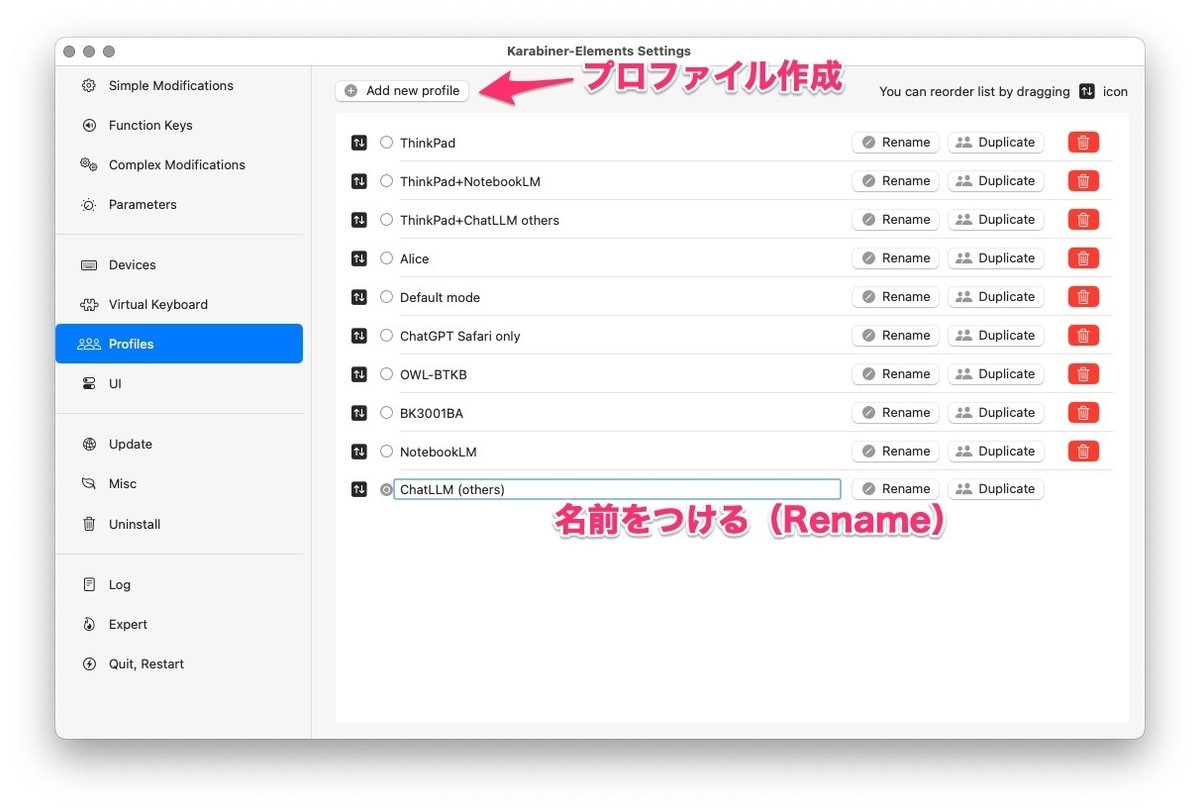Trash the BK3001BA profile

(x=1083, y=412)
